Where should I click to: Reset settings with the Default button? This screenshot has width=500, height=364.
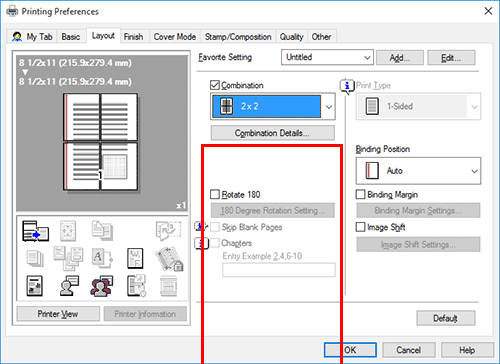click(x=446, y=318)
